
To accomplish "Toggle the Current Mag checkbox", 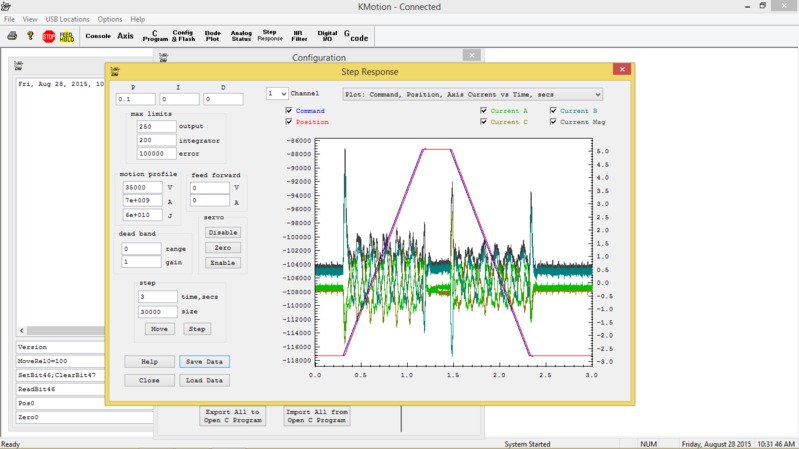I will pyautogui.click(x=554, y=122).
